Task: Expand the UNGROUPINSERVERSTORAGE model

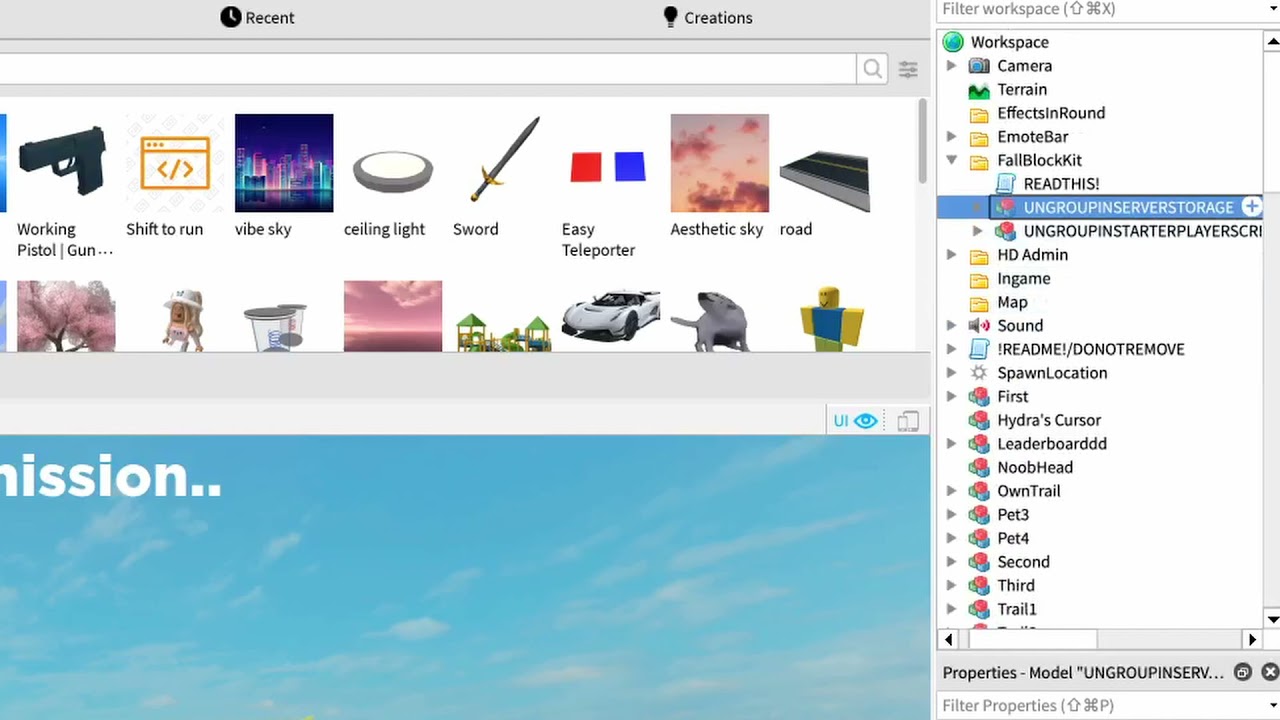Action: pyautogui.click(x=977, y=207)
